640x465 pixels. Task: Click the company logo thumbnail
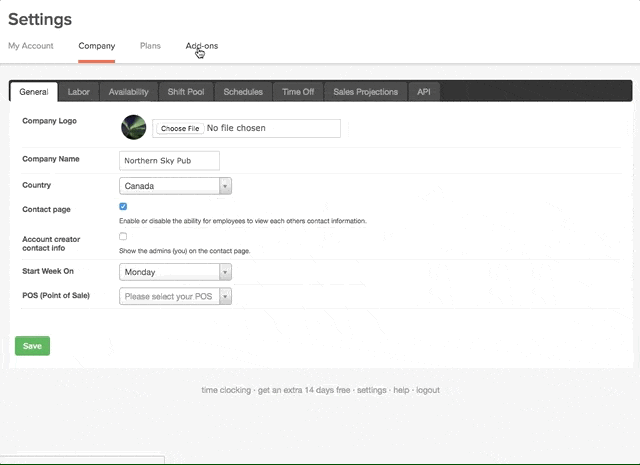point(133,127)
